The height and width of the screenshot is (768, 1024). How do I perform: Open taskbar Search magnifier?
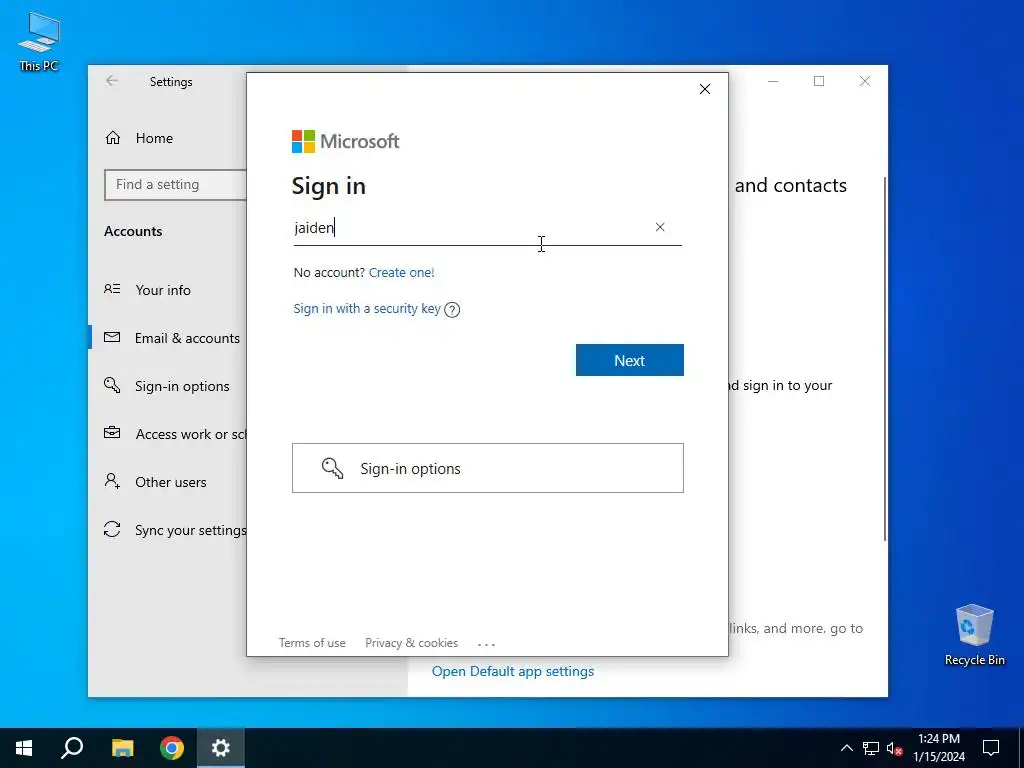[x=72, y=748]
